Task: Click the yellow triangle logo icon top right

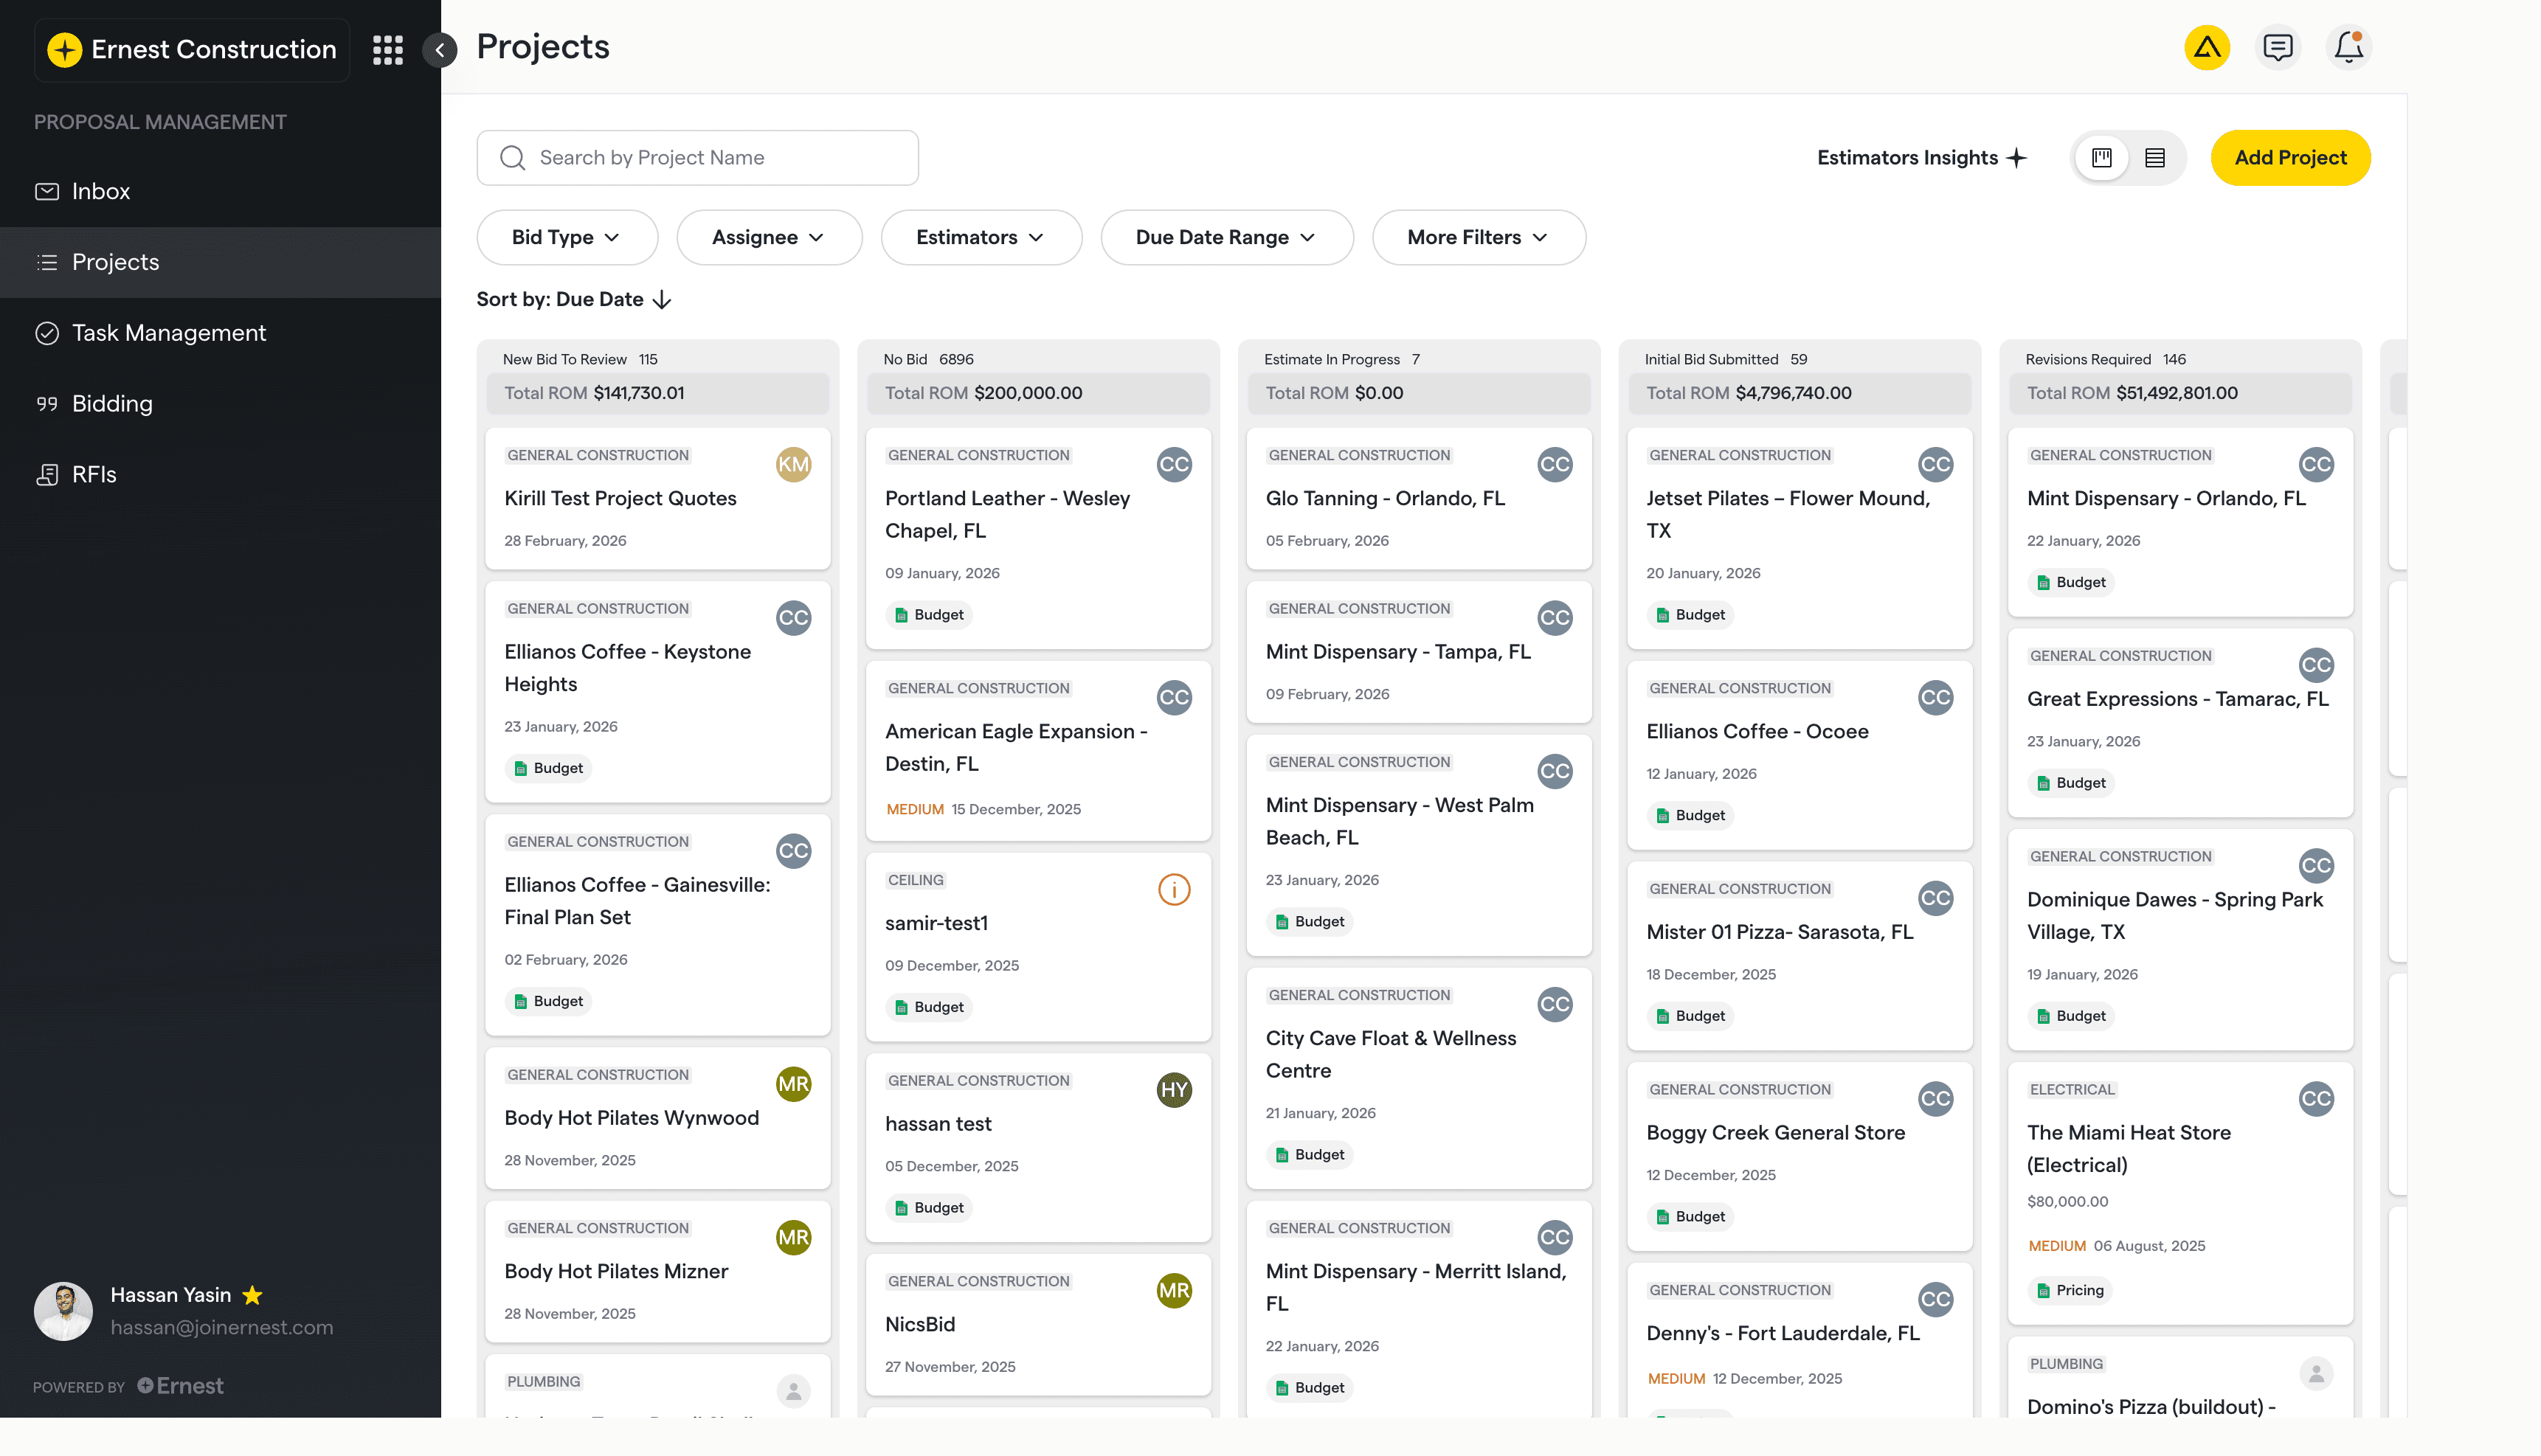Action: point(2207,47)
